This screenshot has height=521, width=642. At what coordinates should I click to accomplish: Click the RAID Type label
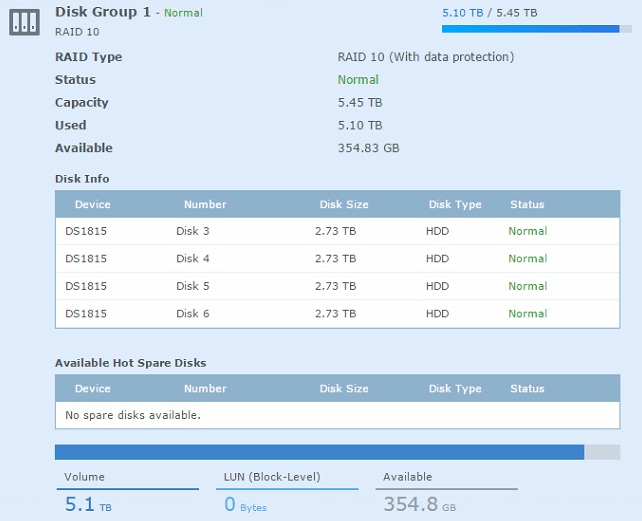coord(88,57)
